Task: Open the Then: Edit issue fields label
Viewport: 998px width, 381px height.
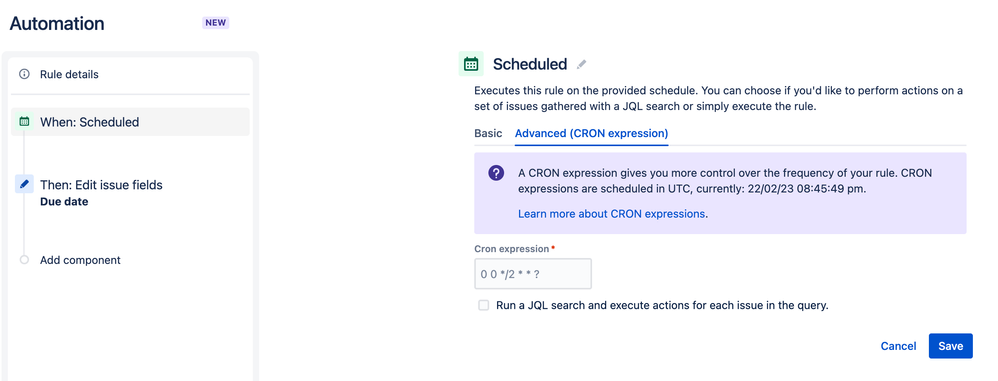Action: pyautogui.click(x=101, y=185)
